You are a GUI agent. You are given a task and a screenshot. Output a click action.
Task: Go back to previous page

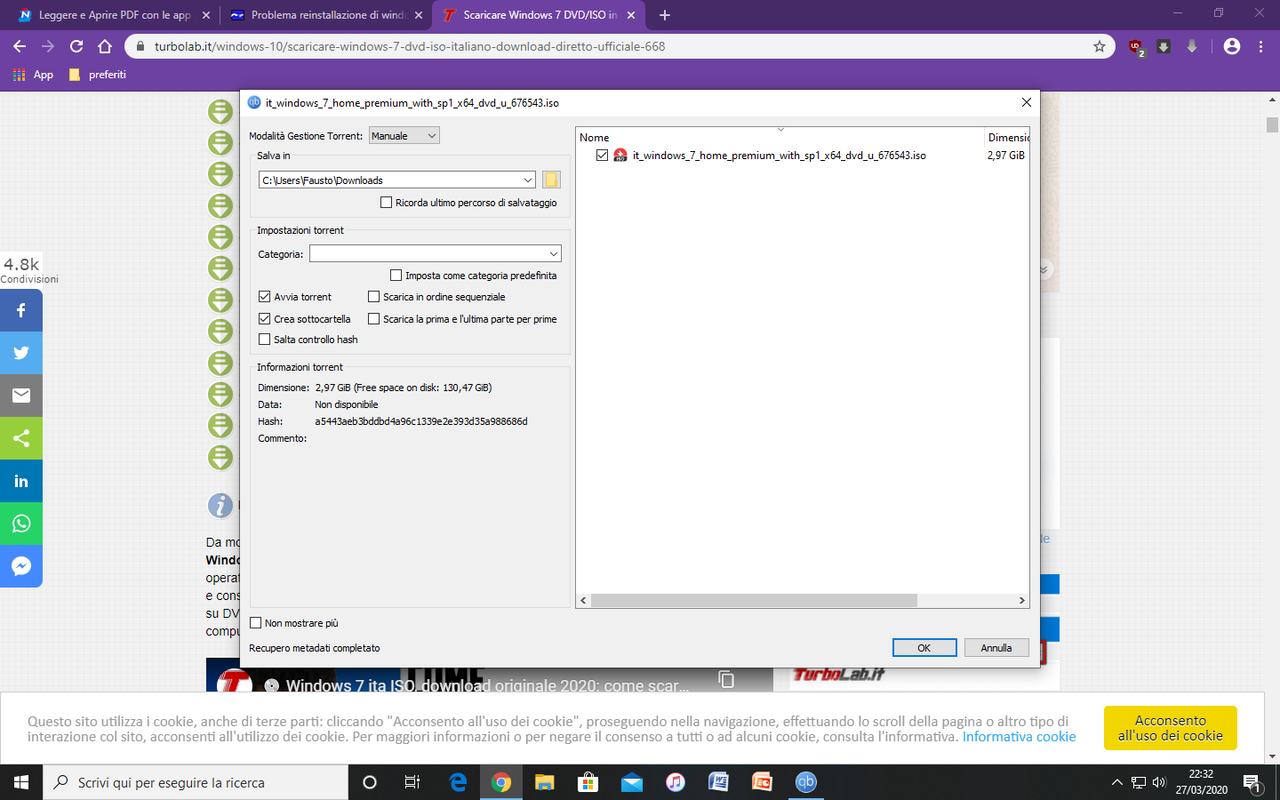pyautogui.click(x=20, y=46)
